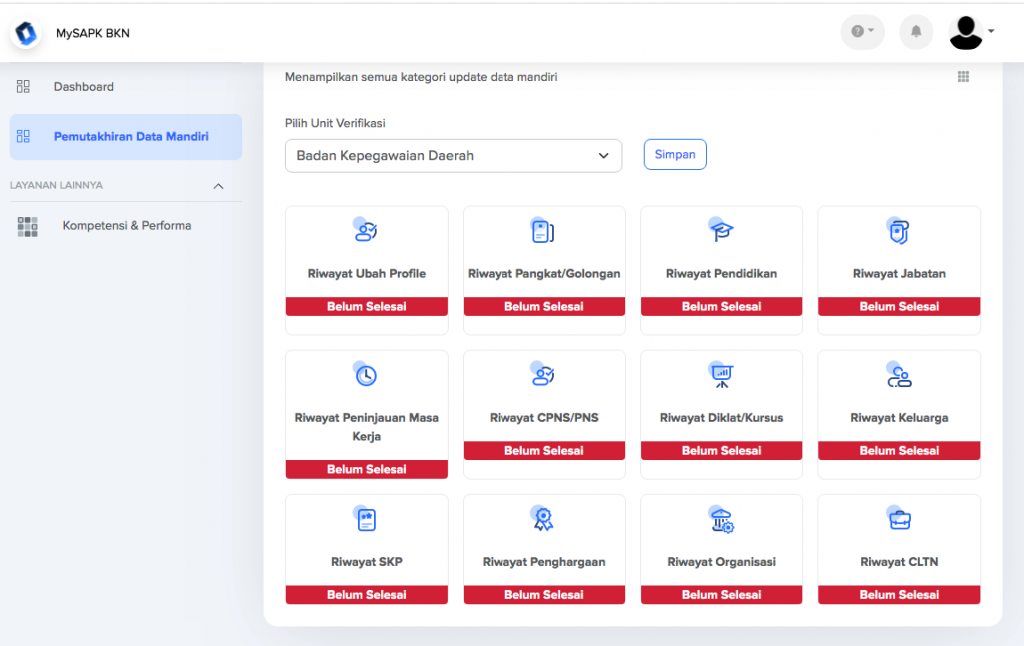Click the Riwayat Keluarga family icon

[899, 375]
